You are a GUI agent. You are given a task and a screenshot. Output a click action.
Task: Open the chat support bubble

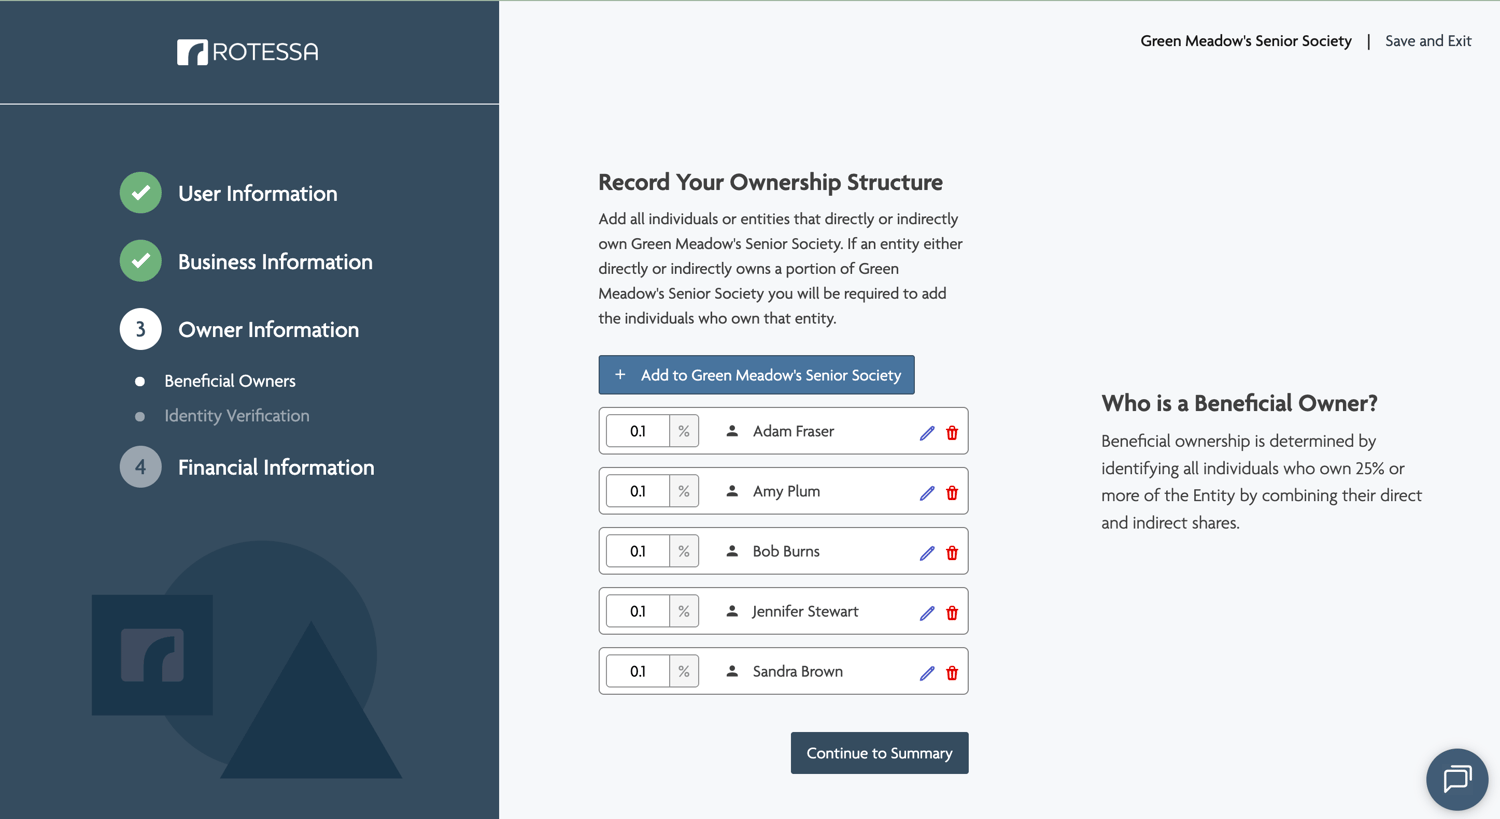[1457, 779]
